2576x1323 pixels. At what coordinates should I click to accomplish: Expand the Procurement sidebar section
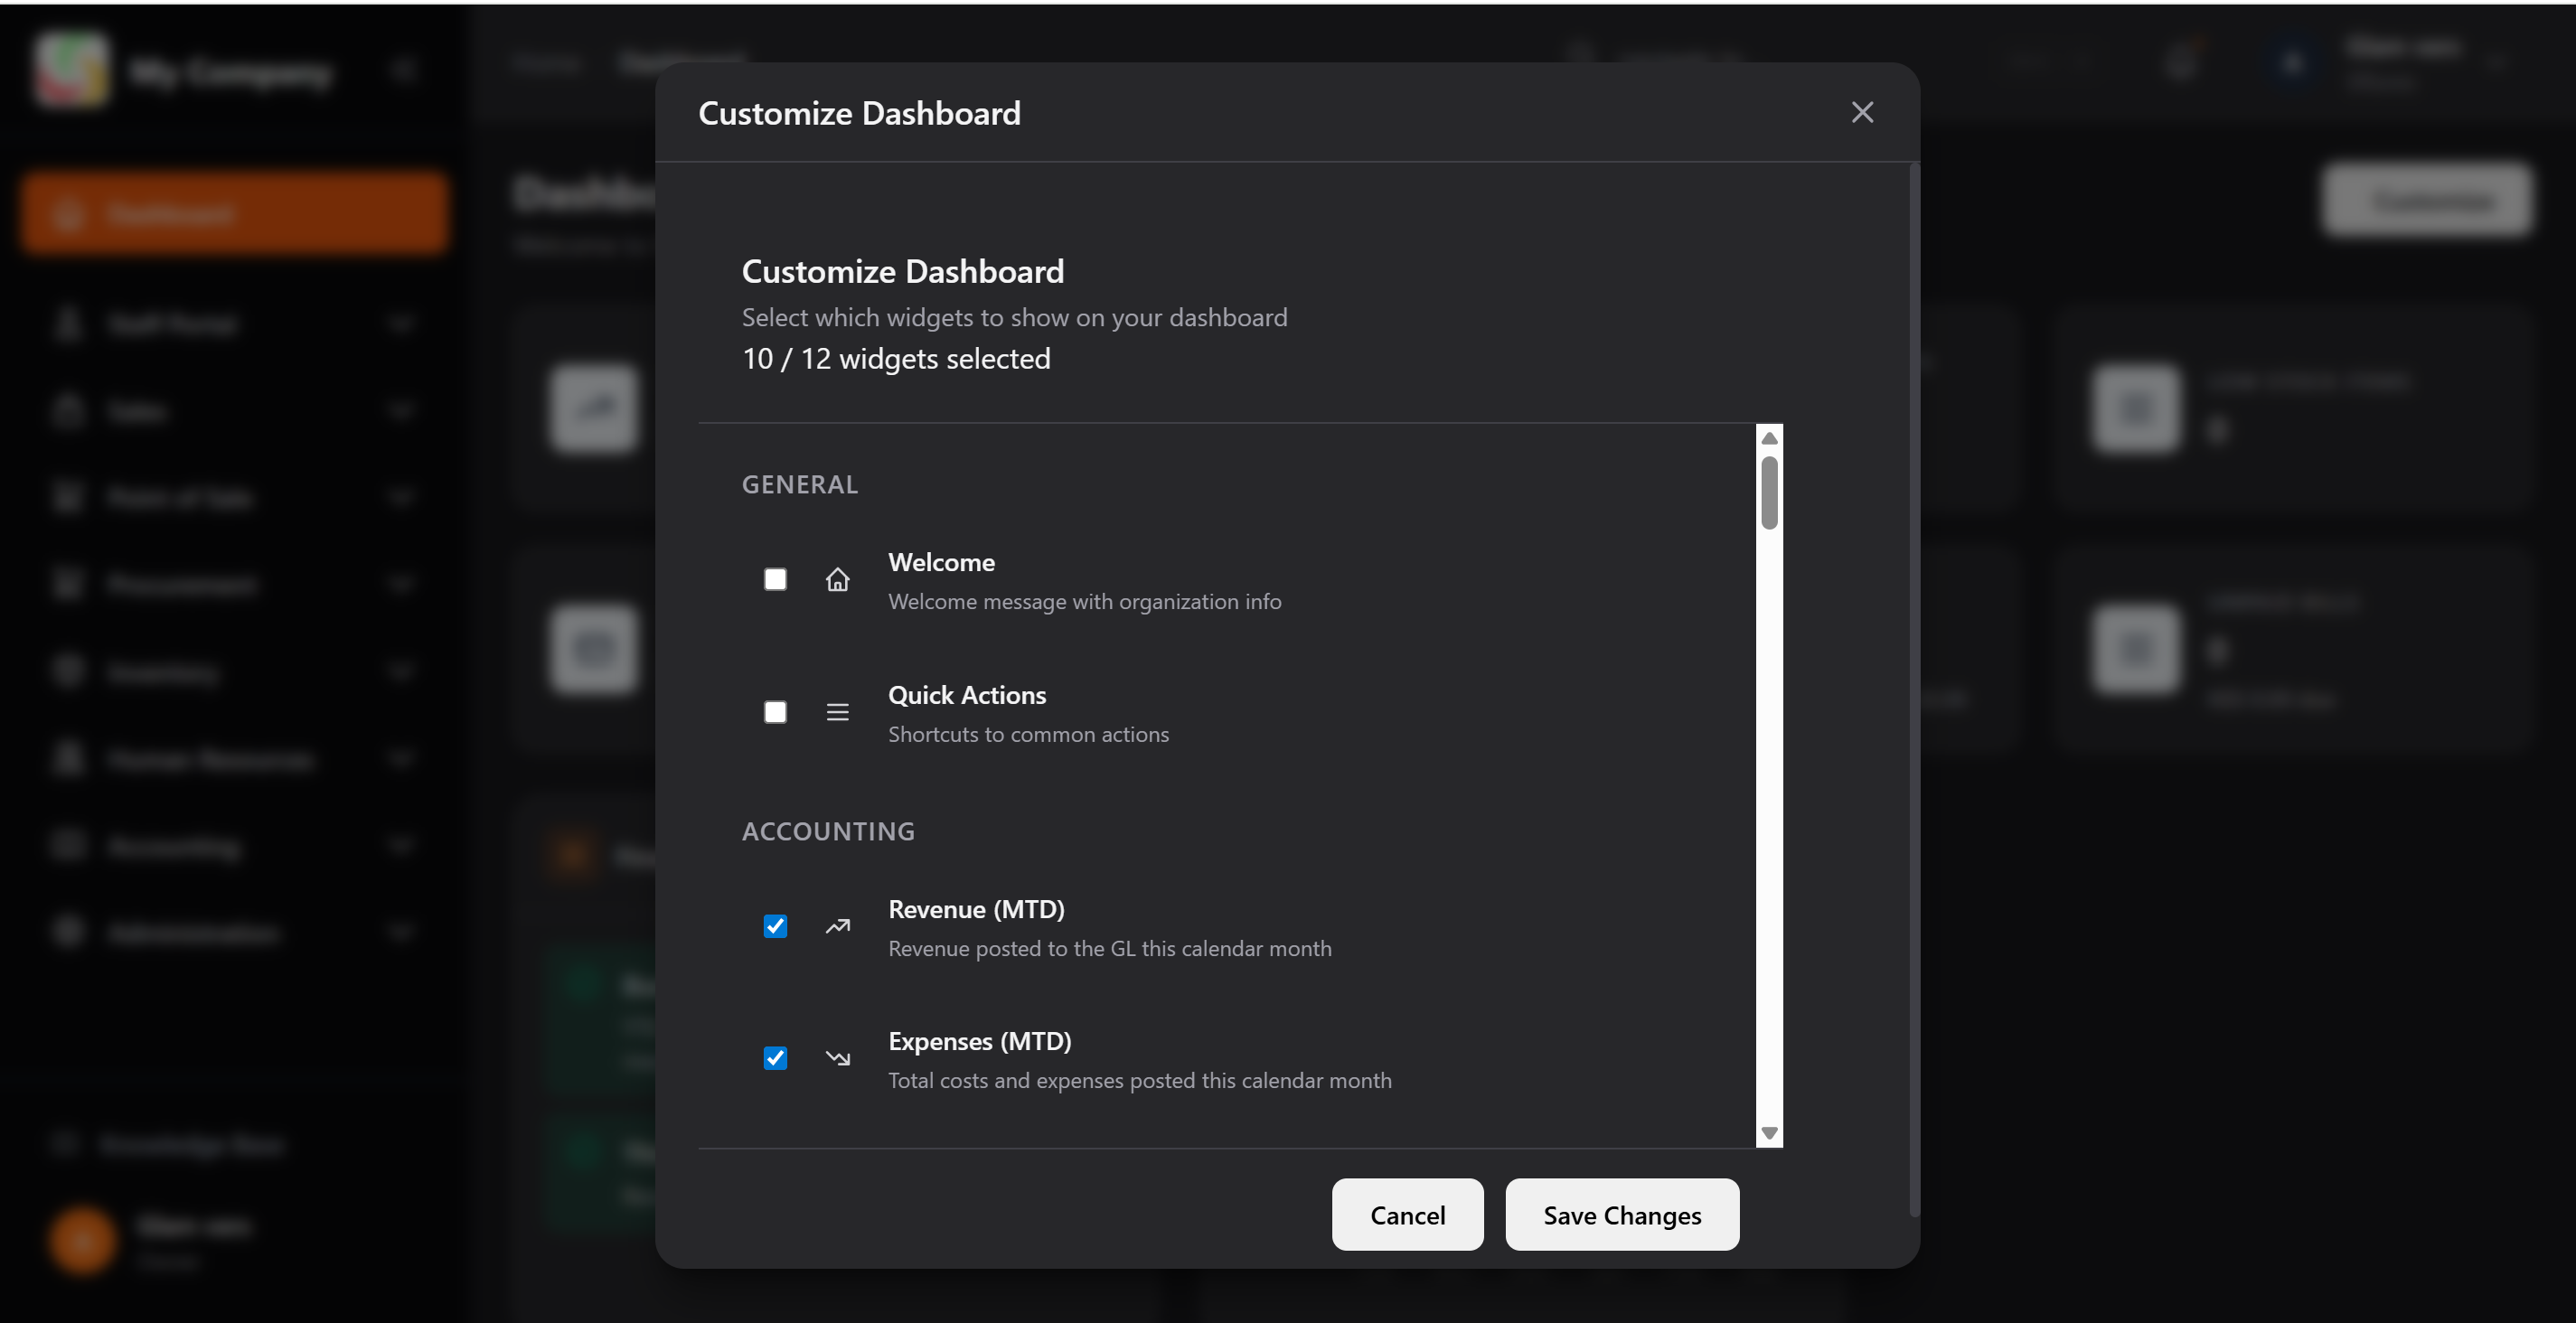coord(400,585)
